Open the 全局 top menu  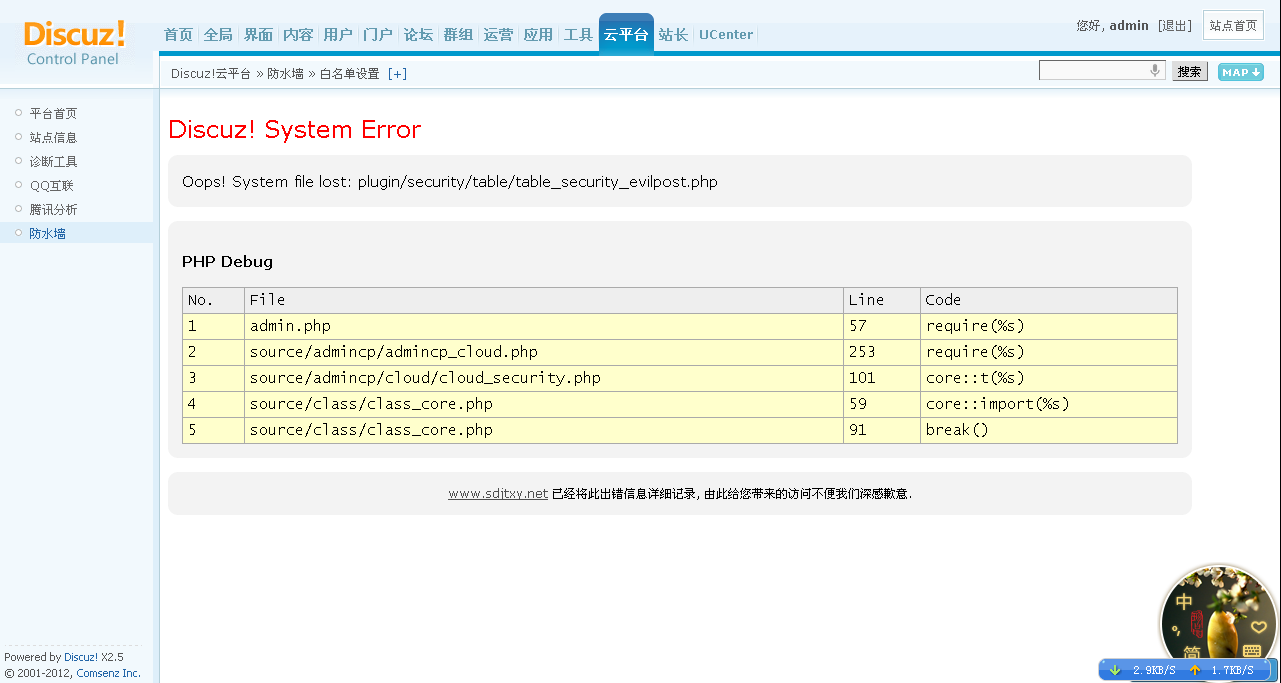(x=218, y=35)
